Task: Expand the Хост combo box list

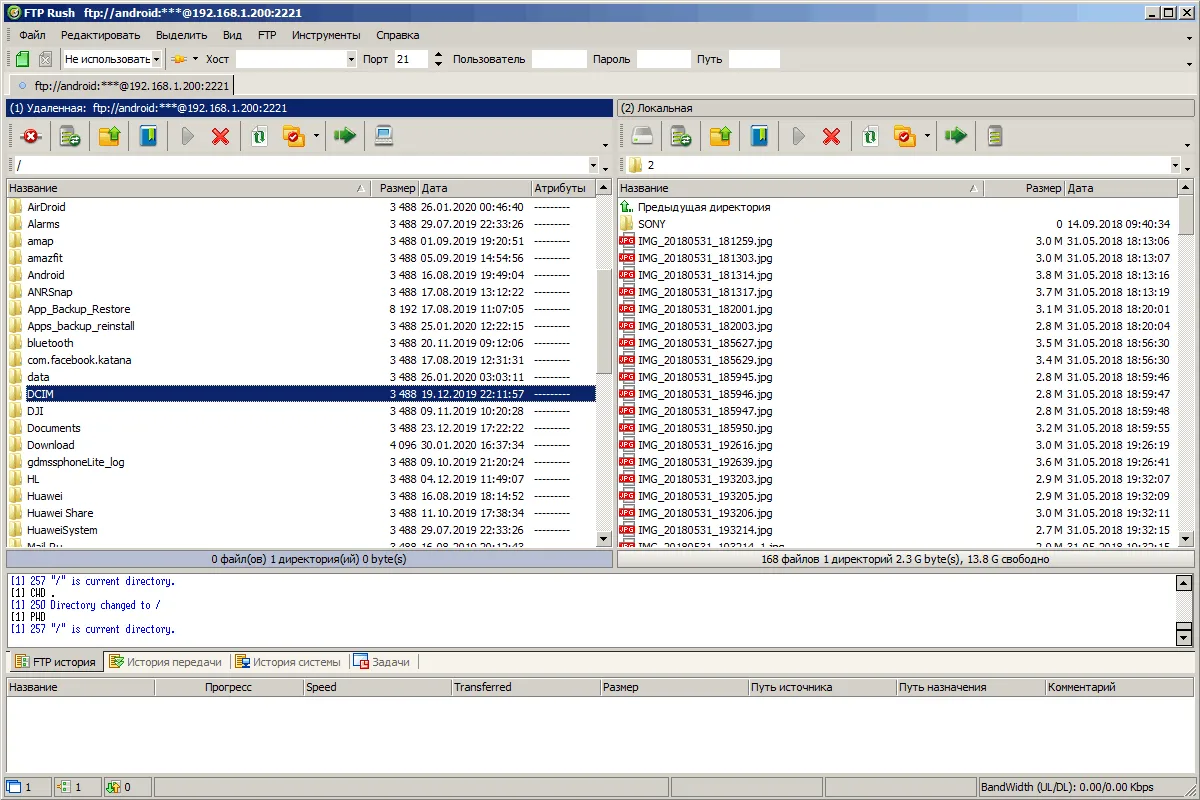Action: pos(350,59)
